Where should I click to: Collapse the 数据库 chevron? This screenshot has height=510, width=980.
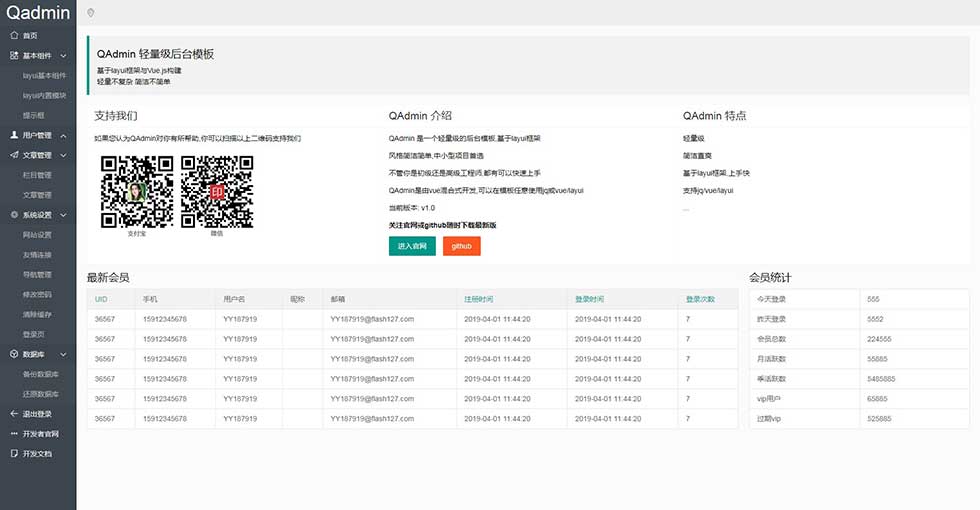pyautogui.click(x=63, y=354)
